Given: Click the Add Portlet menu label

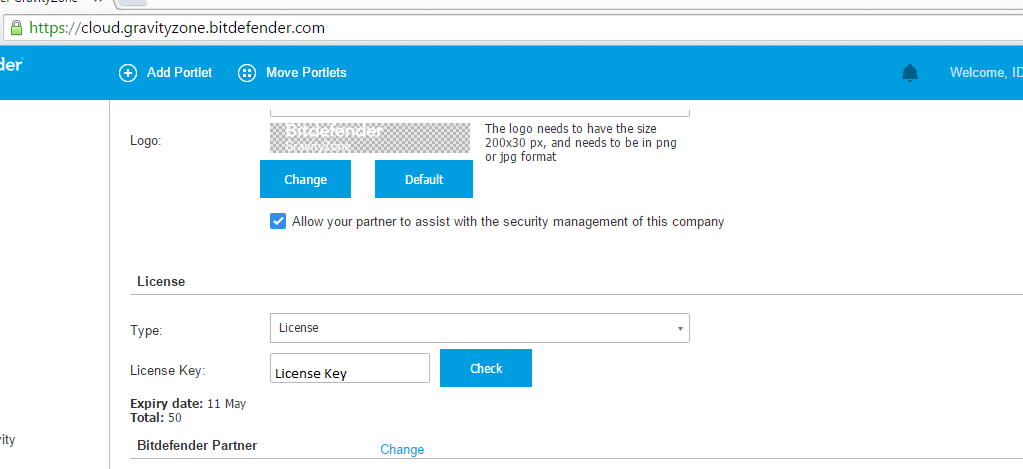Looking at the screenshot, I should 179,72.
